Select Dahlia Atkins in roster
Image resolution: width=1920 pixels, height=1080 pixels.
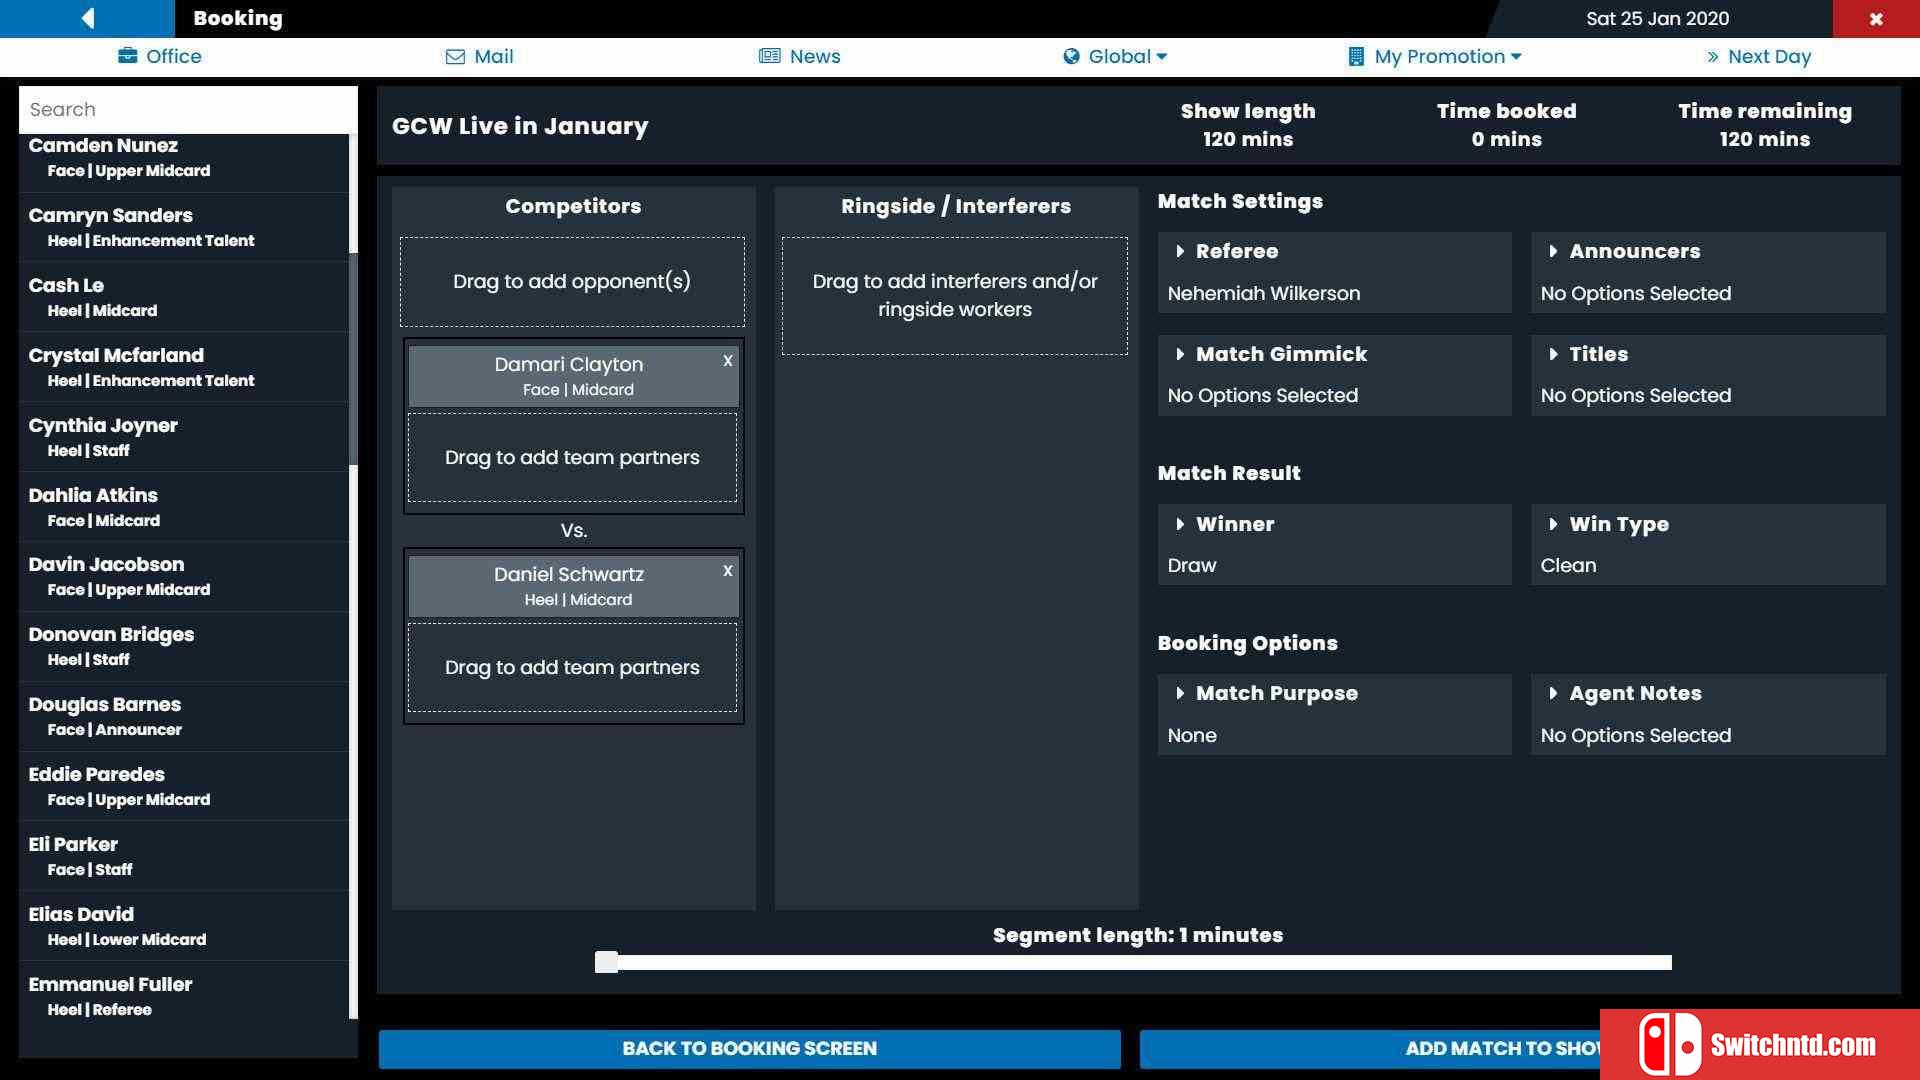183,507
